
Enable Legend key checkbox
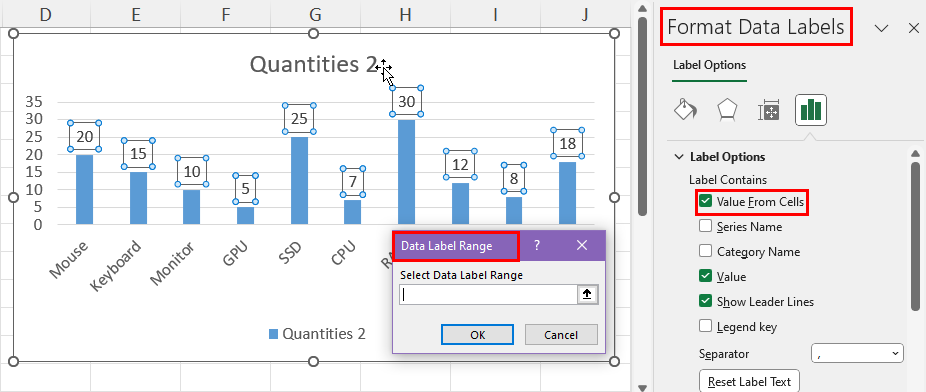[x=706, y=326]
